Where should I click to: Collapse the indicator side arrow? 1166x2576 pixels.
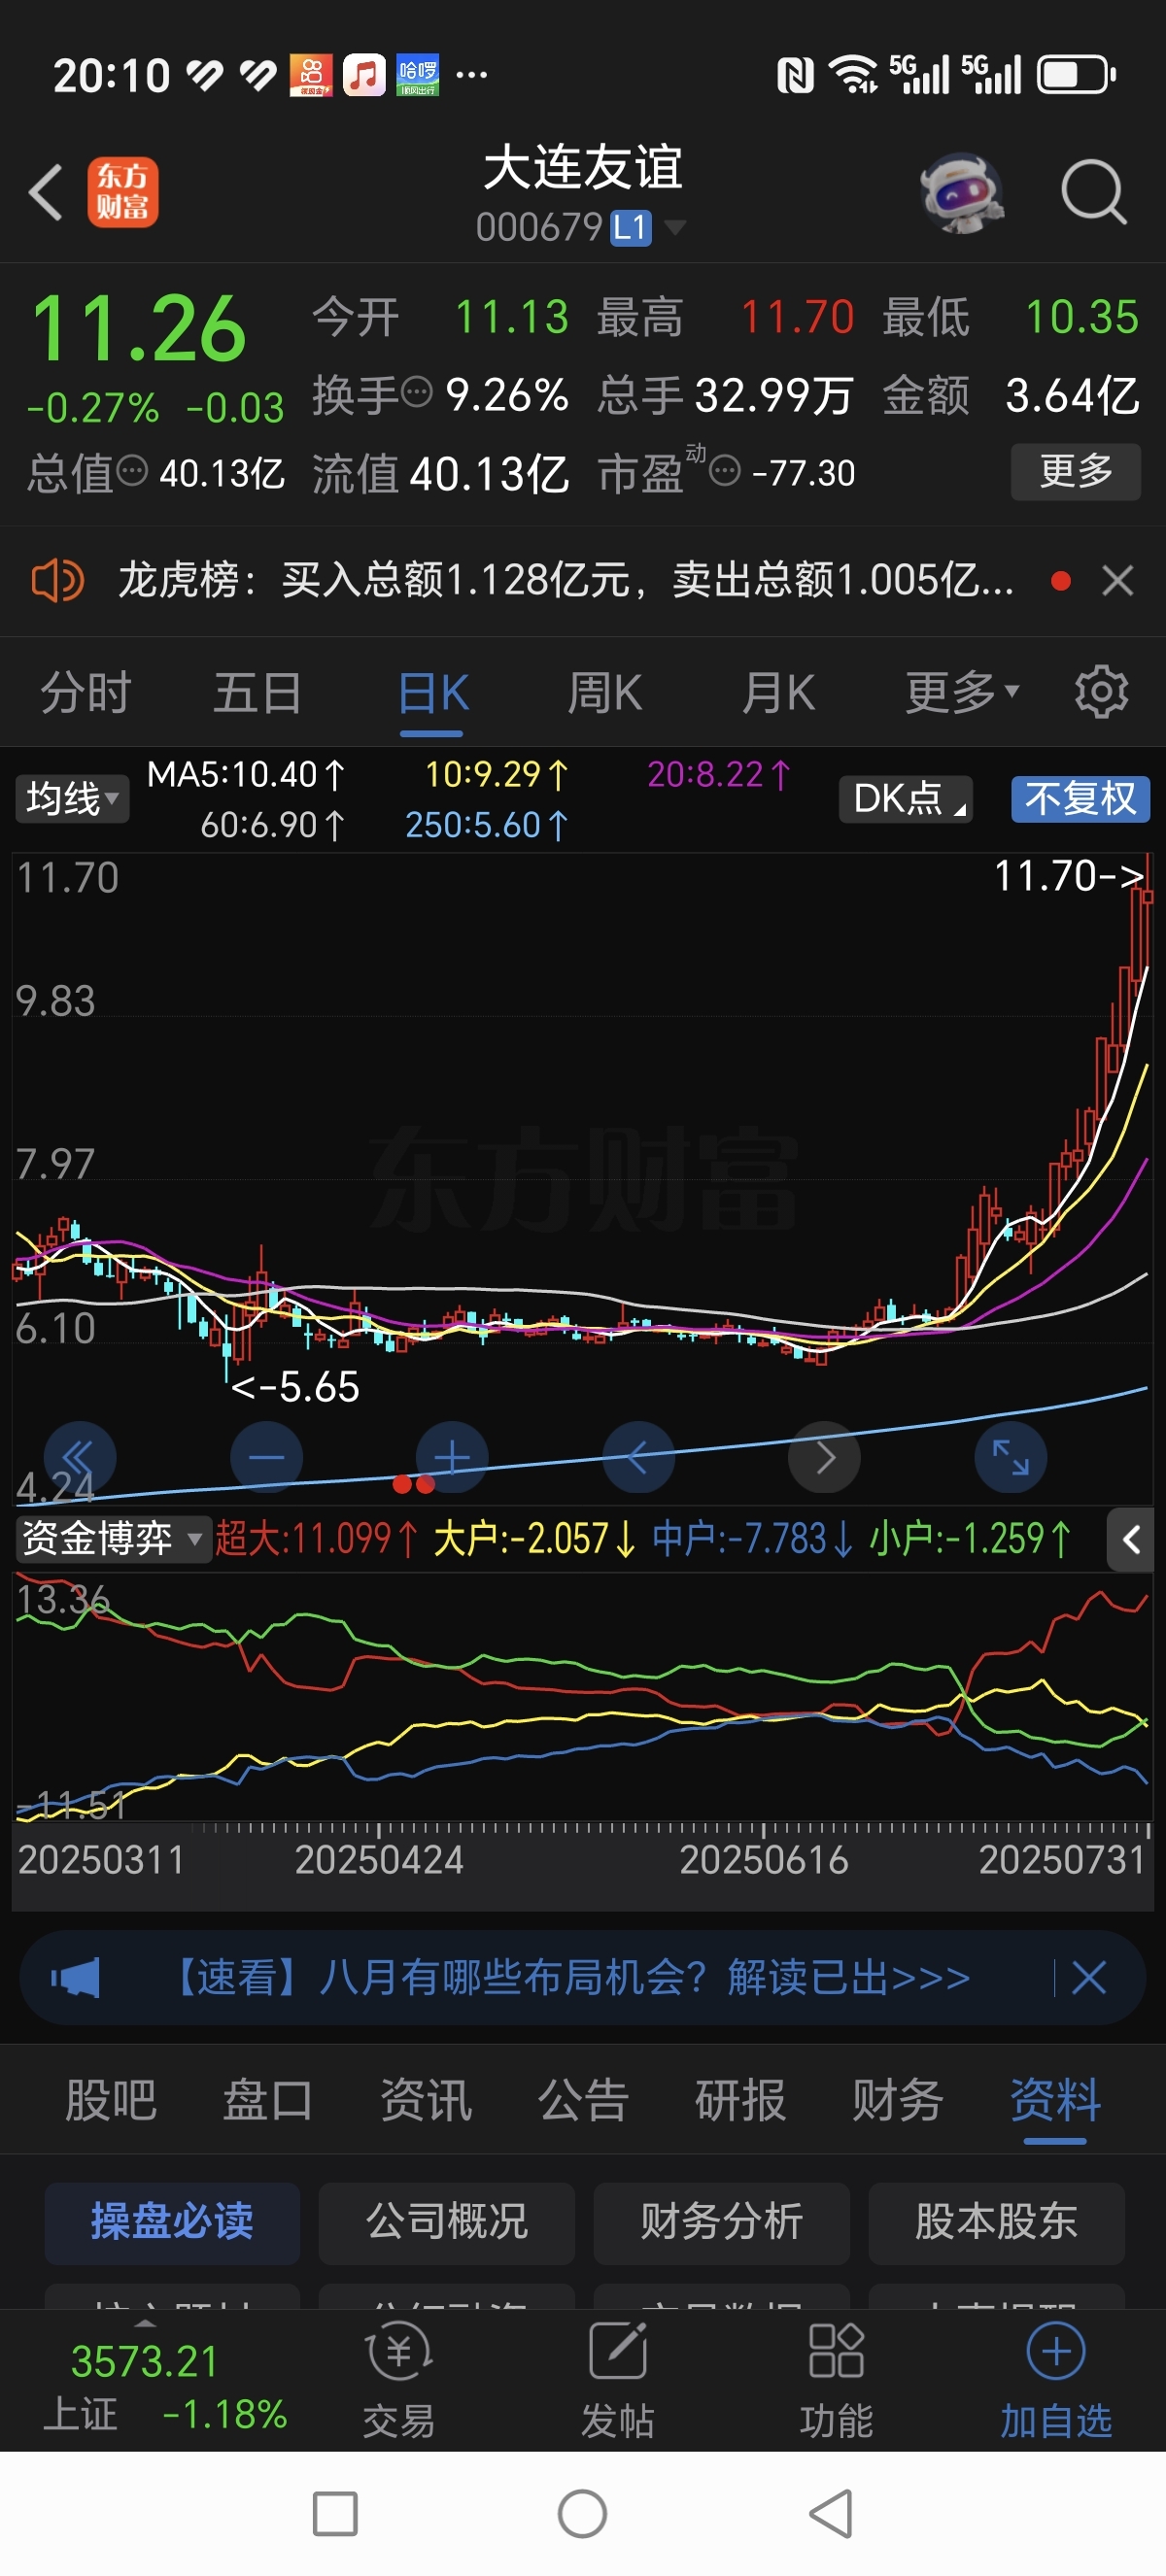click(x=1130, y=1539)
